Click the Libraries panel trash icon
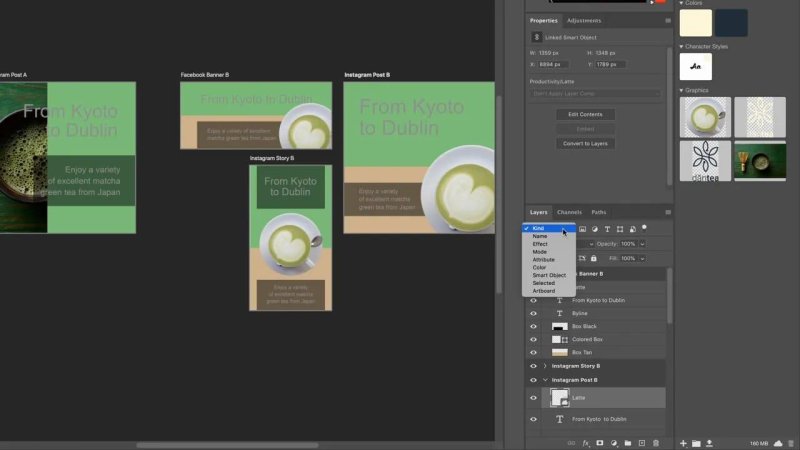The width and height of the screenshot is (800, 450). click(791, 443)
